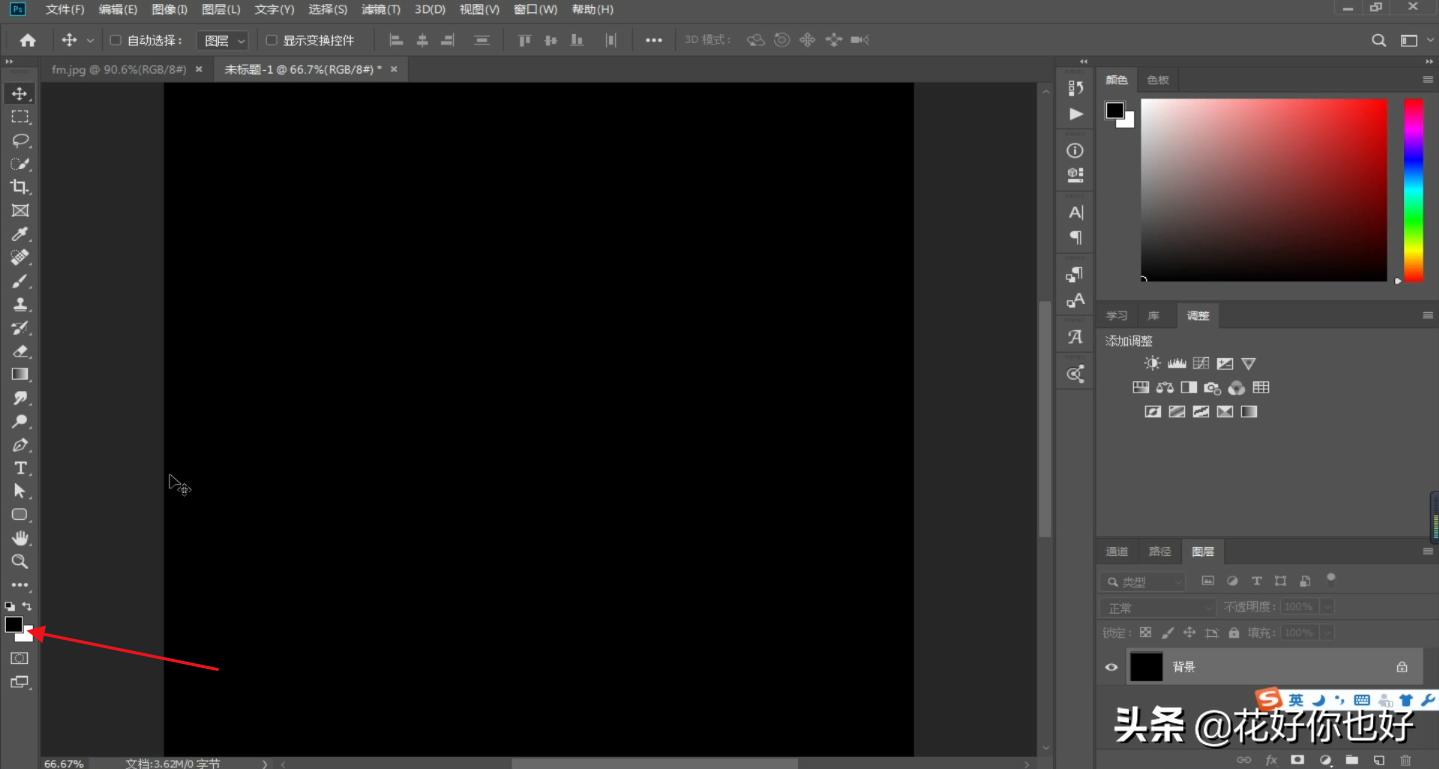
Task: Click the 背景 layer thumbnail
Action: tap(1146, 667)
